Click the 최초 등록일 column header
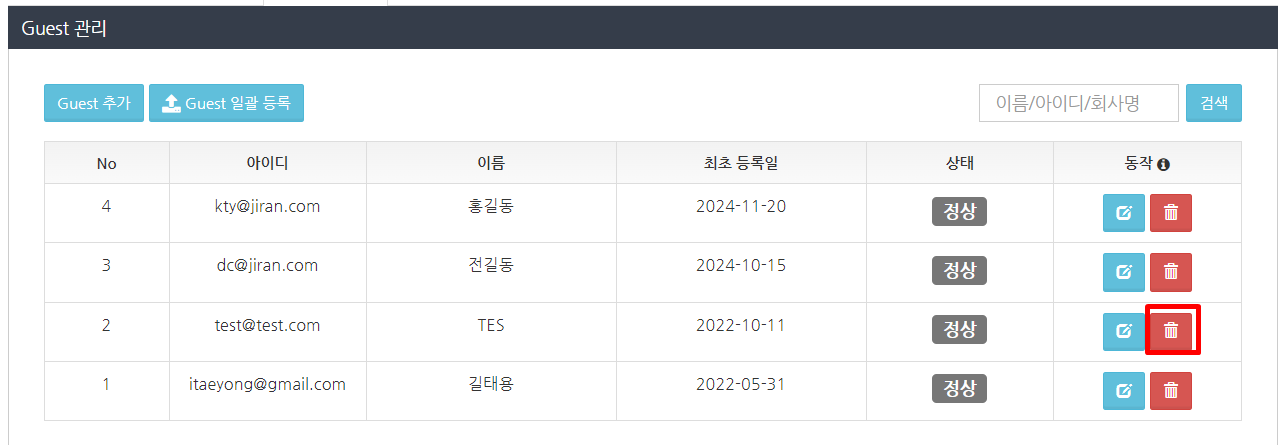The width and height of the screenshot is (1288, 445). (741, 163)
